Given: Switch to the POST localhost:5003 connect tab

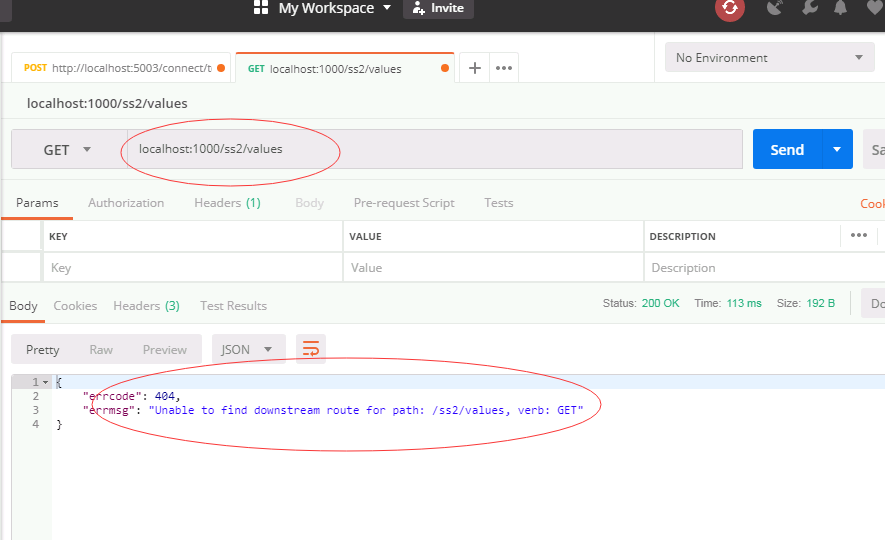Looking at the screenshot, I should click(121, 68).
